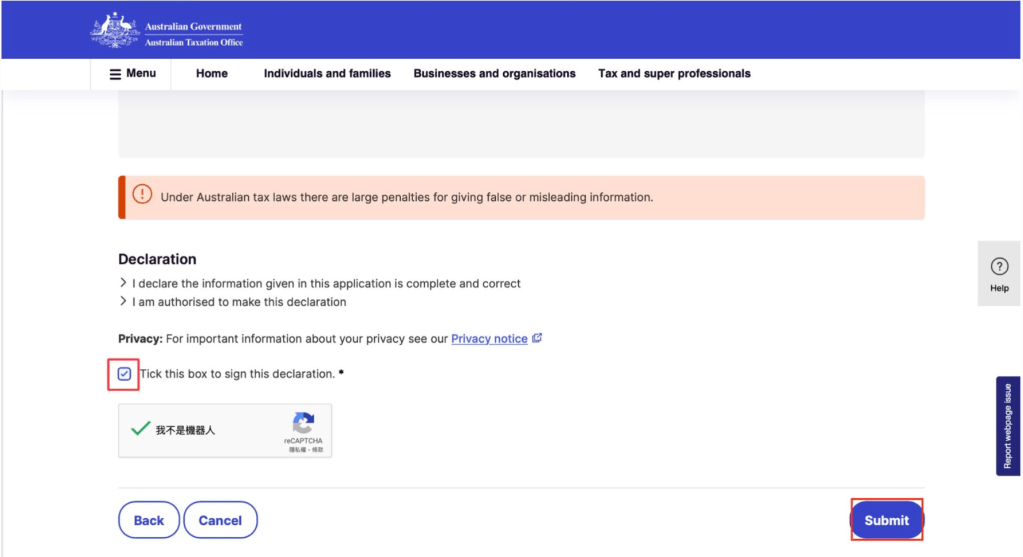Click the external link icon beside Privacy notice
1023x557 pixels.
click(537, 338)
